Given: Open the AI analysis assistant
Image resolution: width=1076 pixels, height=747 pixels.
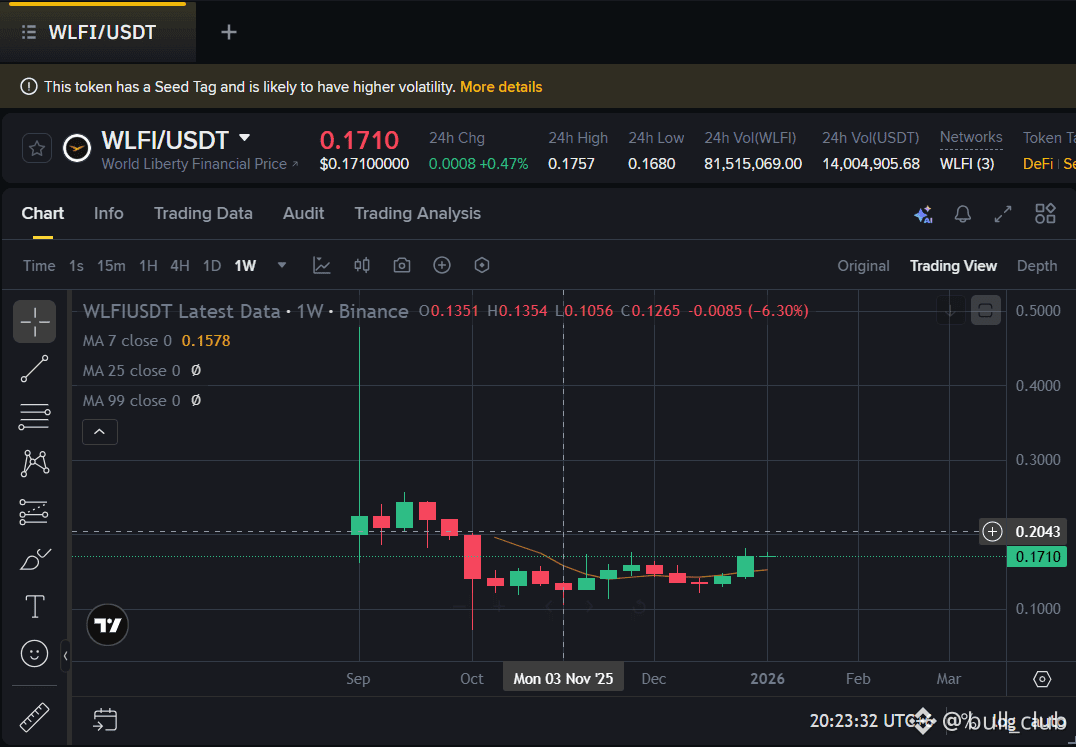Looking at the screenshot, I should [923, 214].
